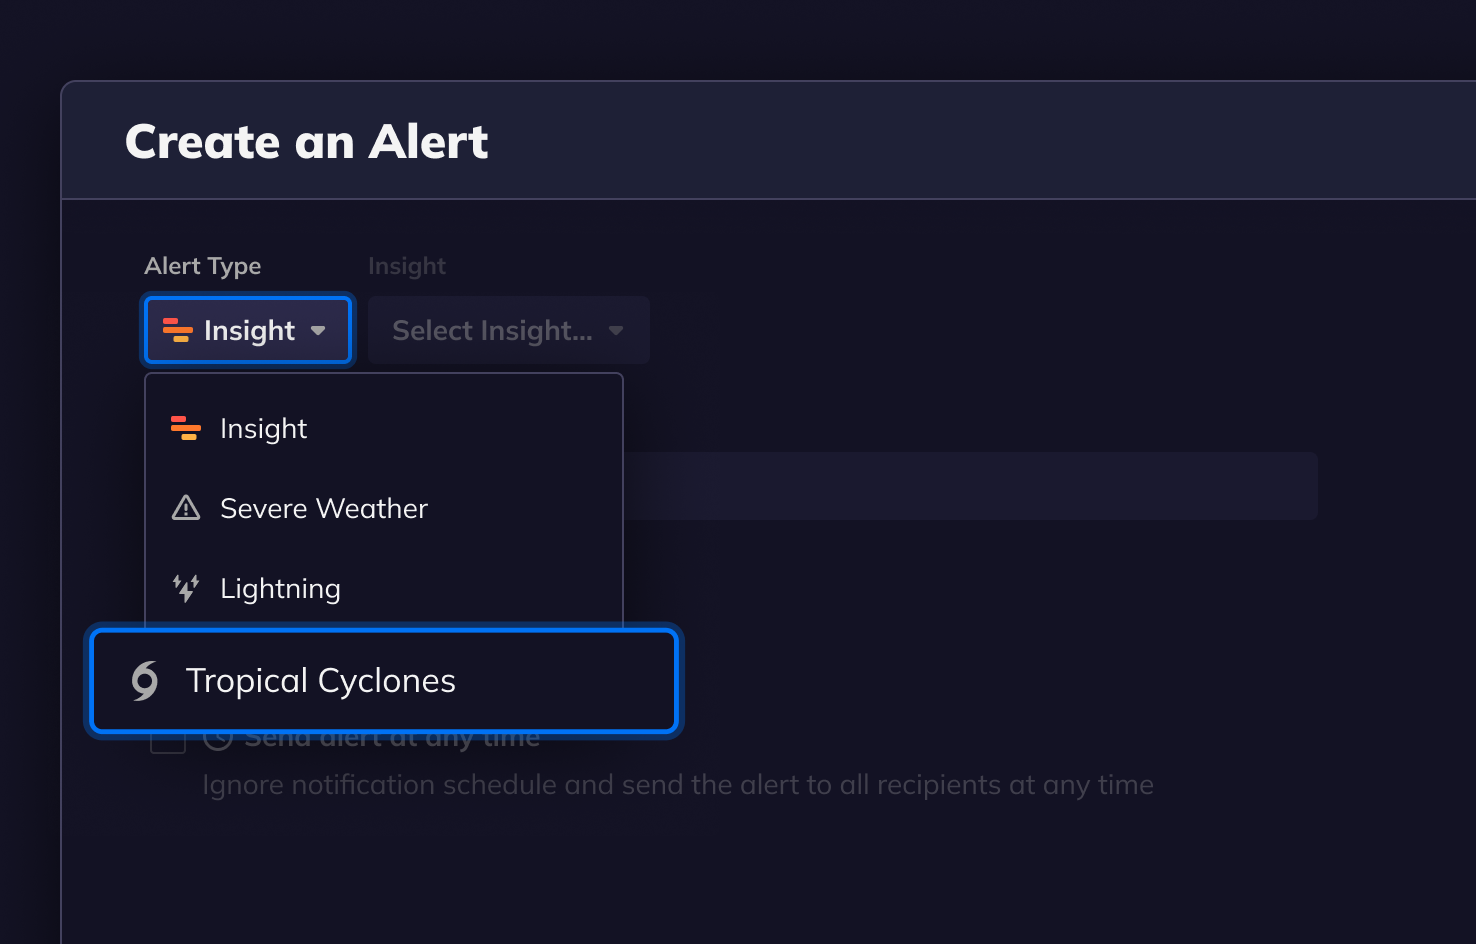Select Severe Weather alert type
The height and width of the screenshot is (944, 1476).
[324, 508]
